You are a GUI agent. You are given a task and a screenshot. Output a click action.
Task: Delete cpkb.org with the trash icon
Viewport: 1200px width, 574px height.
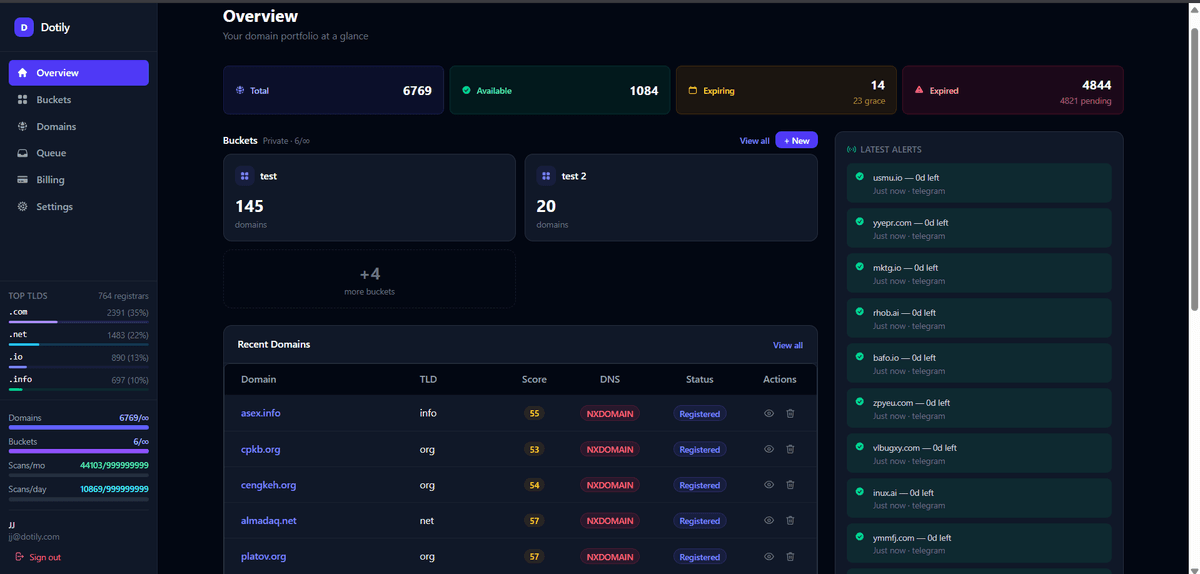(790, 449)
